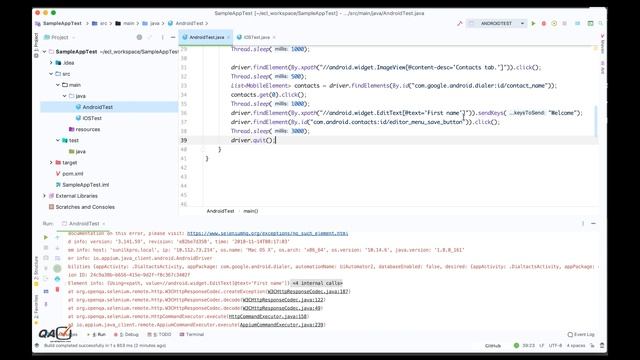The width and height of the screenshot is (640, 360).
Task: Open the TODO tool window tab
Action: (160, 334)
